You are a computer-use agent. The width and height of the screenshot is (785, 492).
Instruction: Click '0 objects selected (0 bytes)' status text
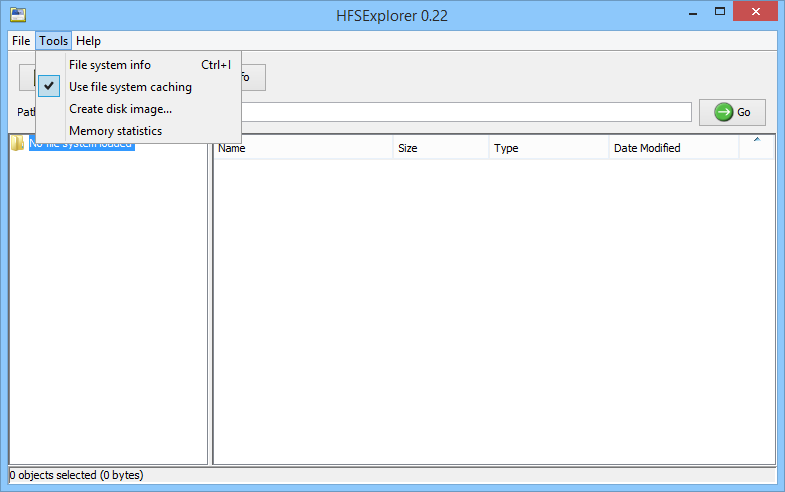(x=77, y=475)
